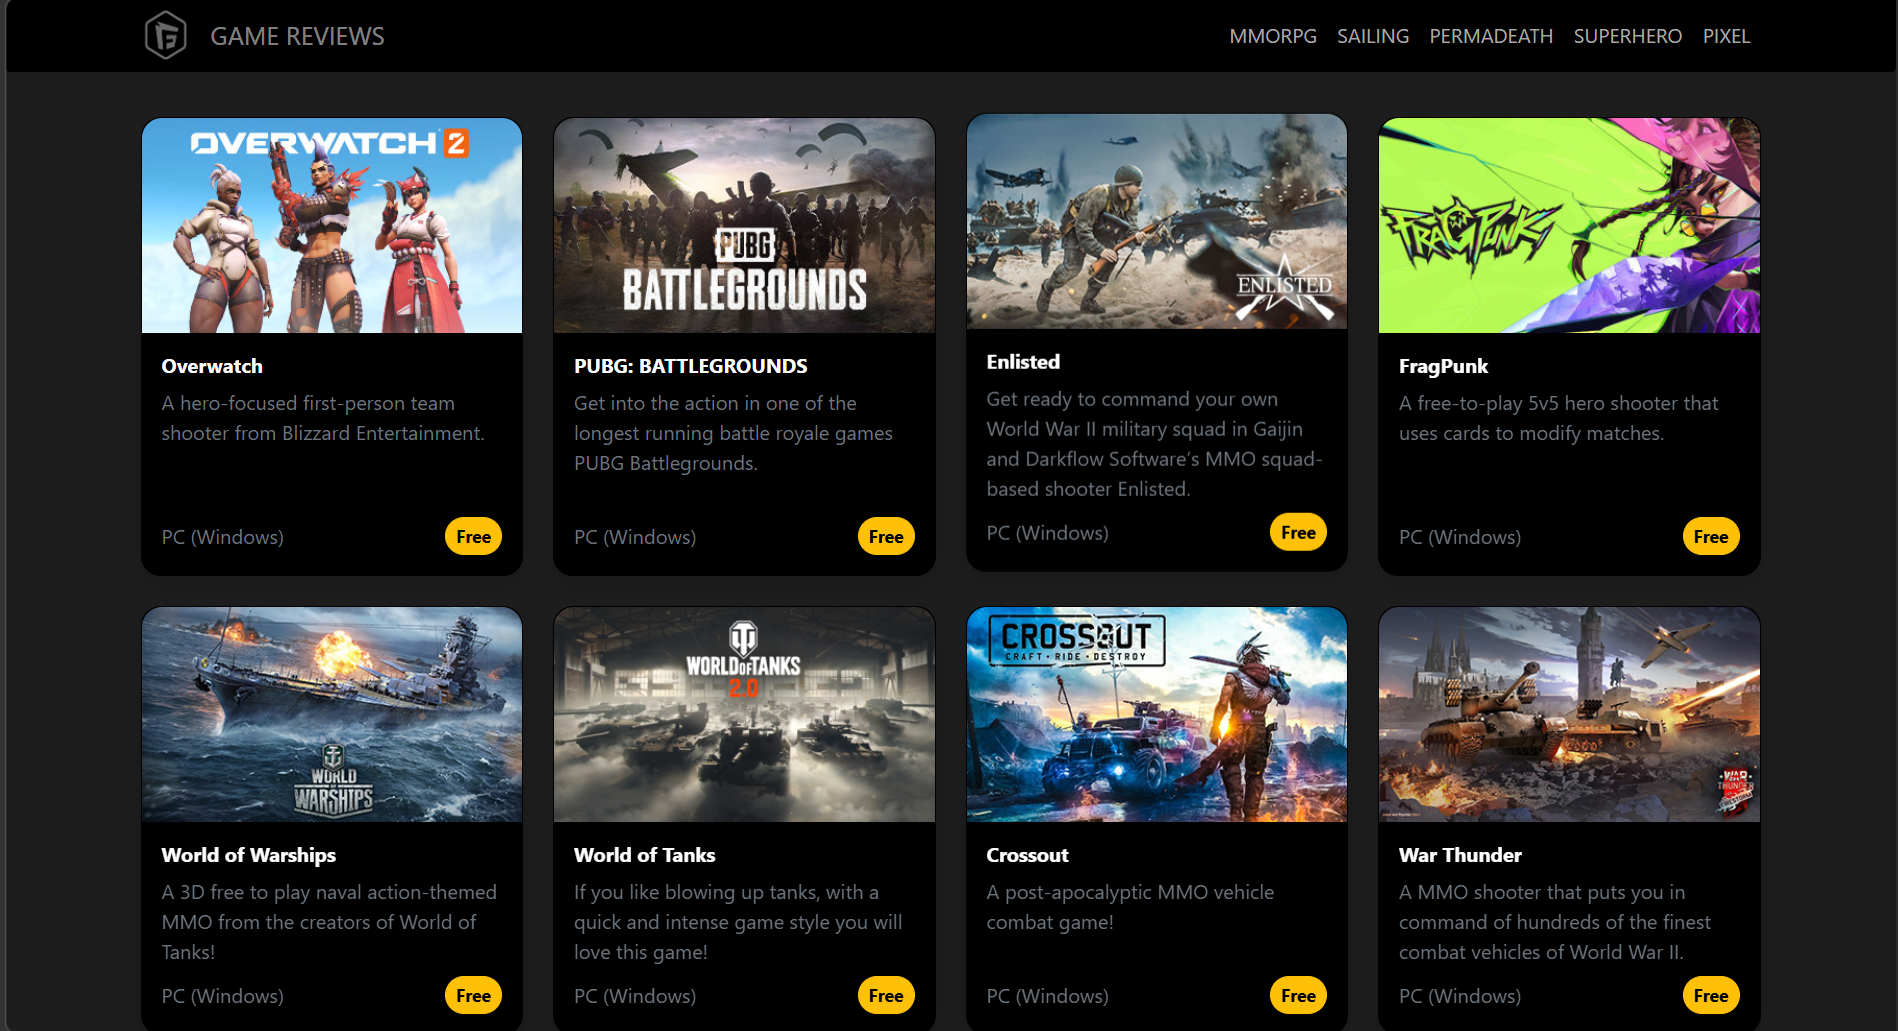Click the Free badge on Crossout card
The height and width of the screenshot is (1031, 1898).
pos(1298,996)
